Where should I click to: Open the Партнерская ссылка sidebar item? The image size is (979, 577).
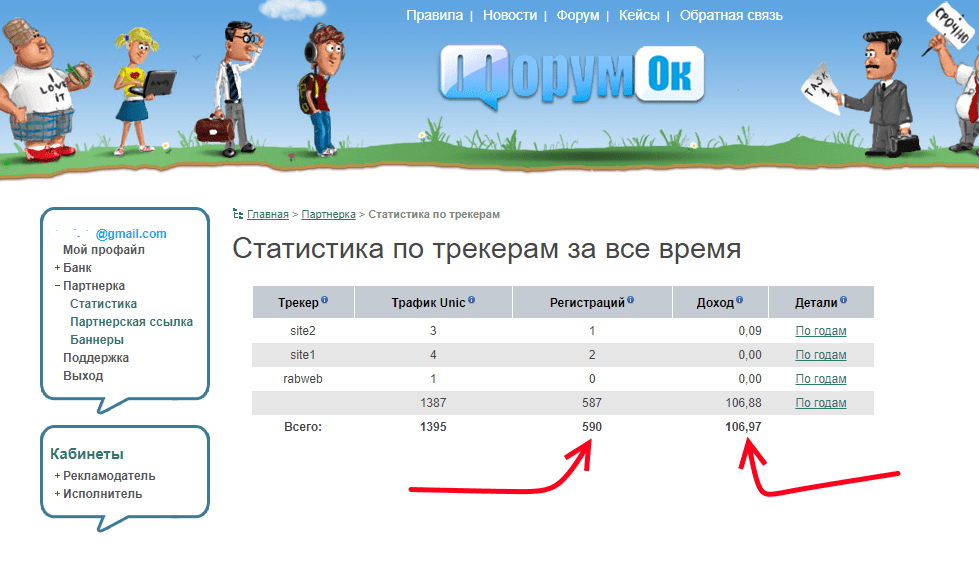point(131,322)
